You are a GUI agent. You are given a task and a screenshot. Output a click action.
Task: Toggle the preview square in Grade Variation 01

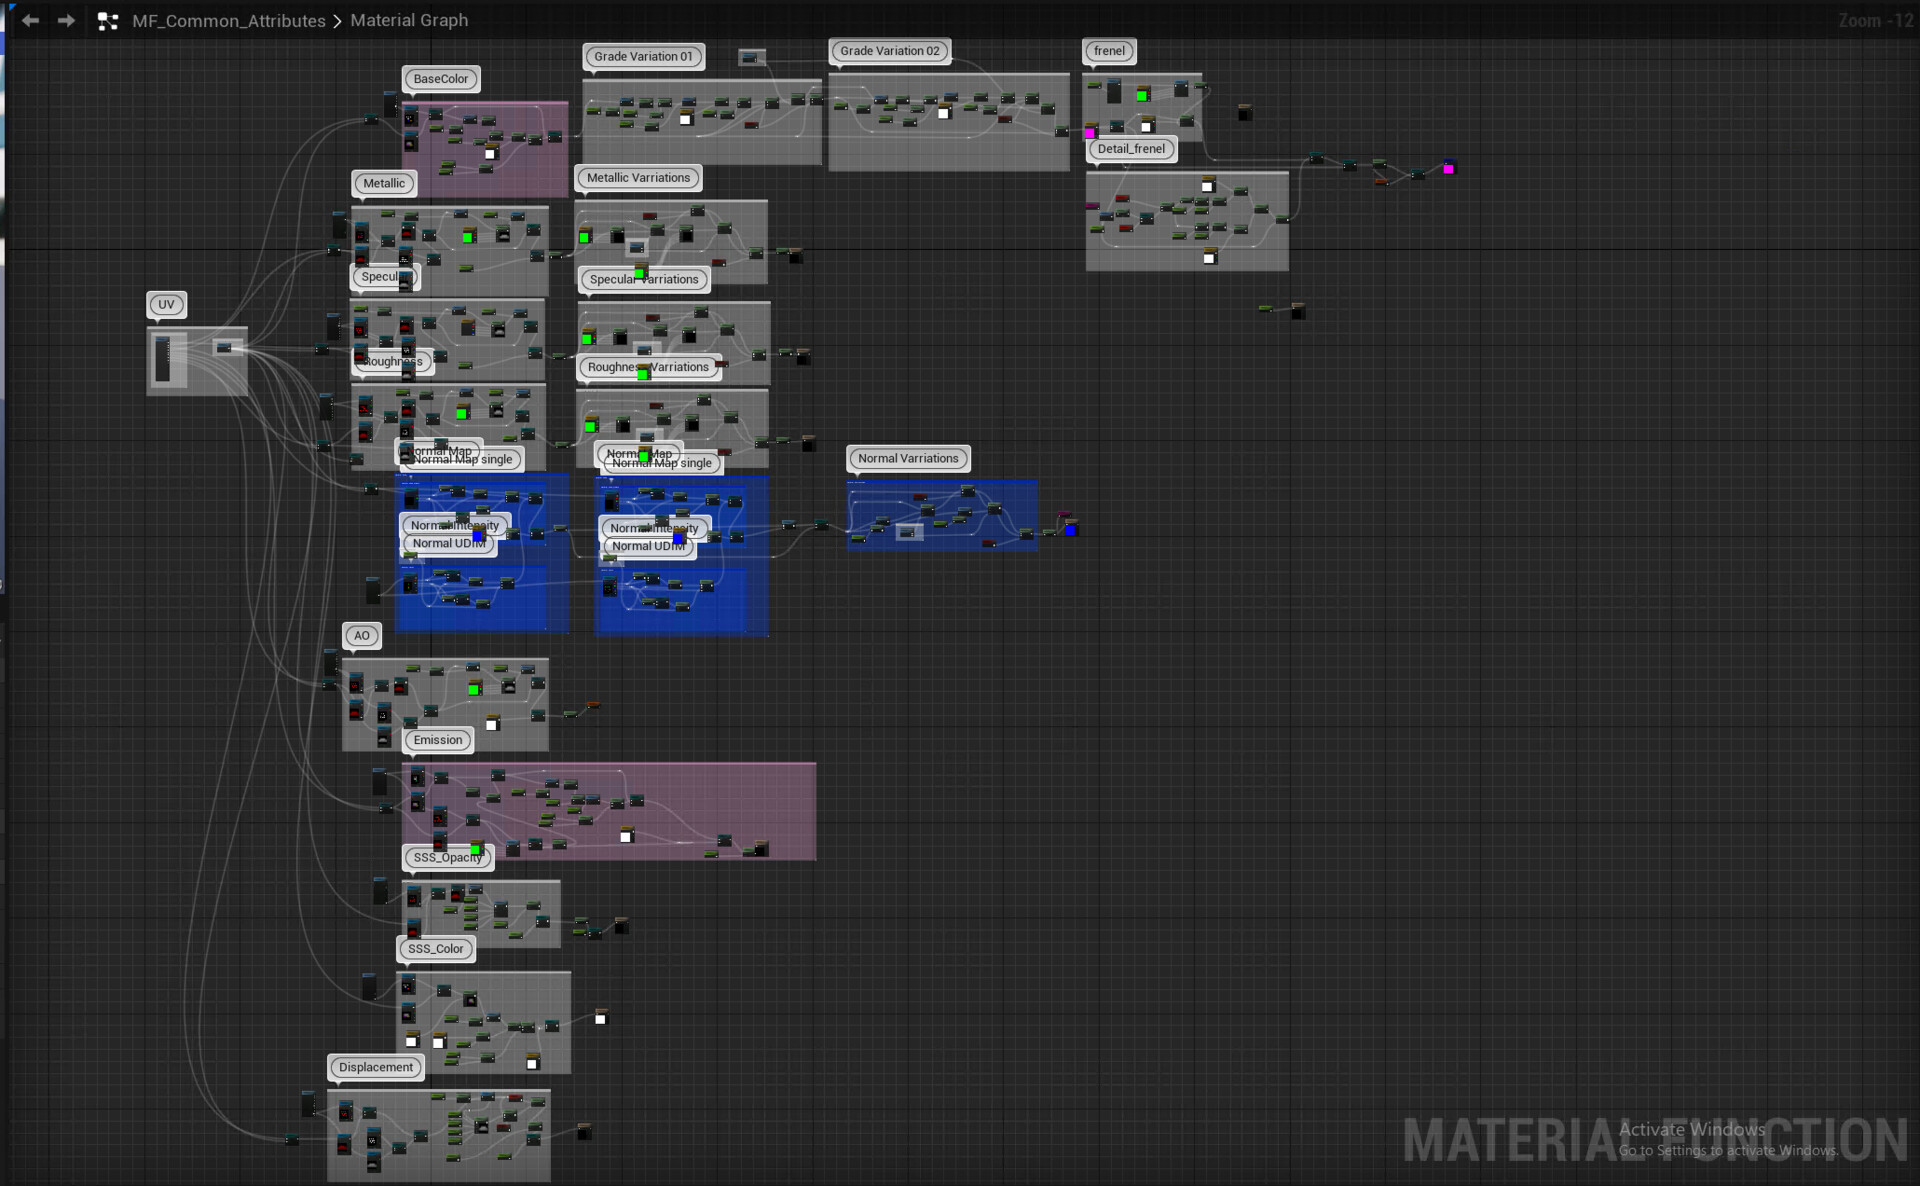[x=685, y=119]
